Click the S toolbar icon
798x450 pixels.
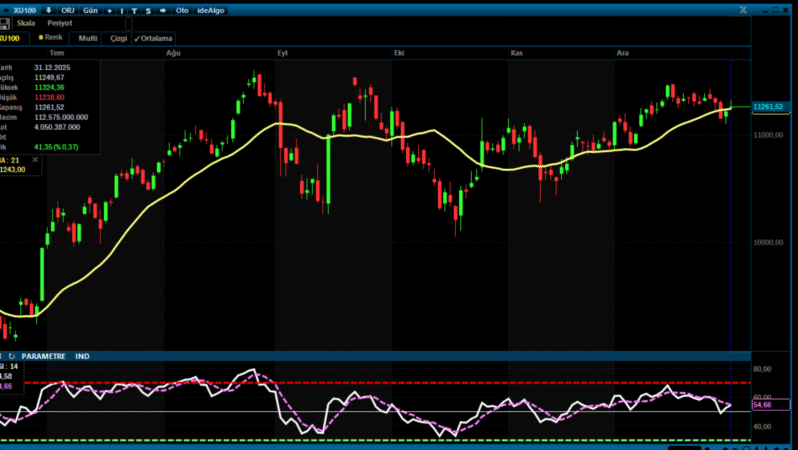(148, 11)
